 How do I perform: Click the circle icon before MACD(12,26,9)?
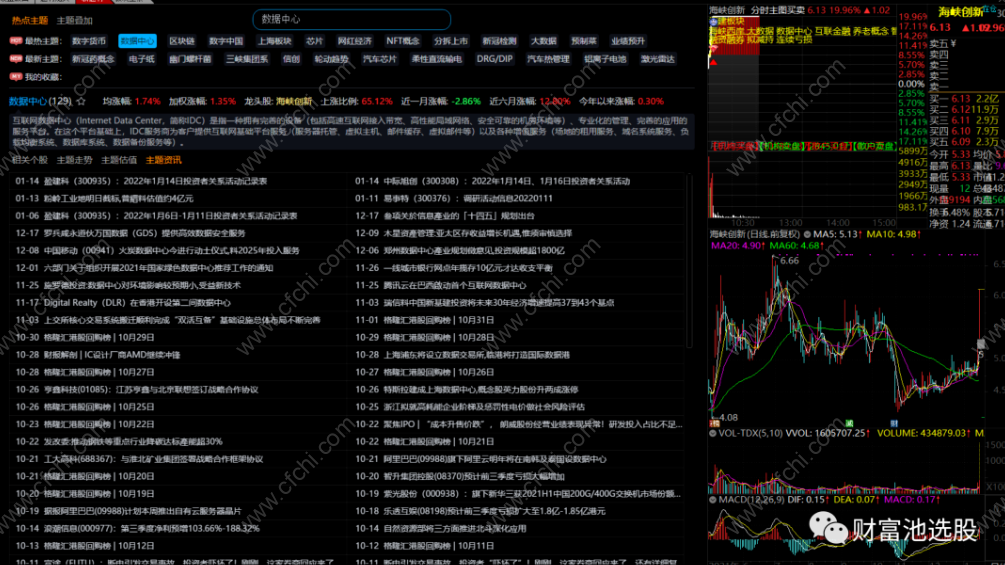713,499
